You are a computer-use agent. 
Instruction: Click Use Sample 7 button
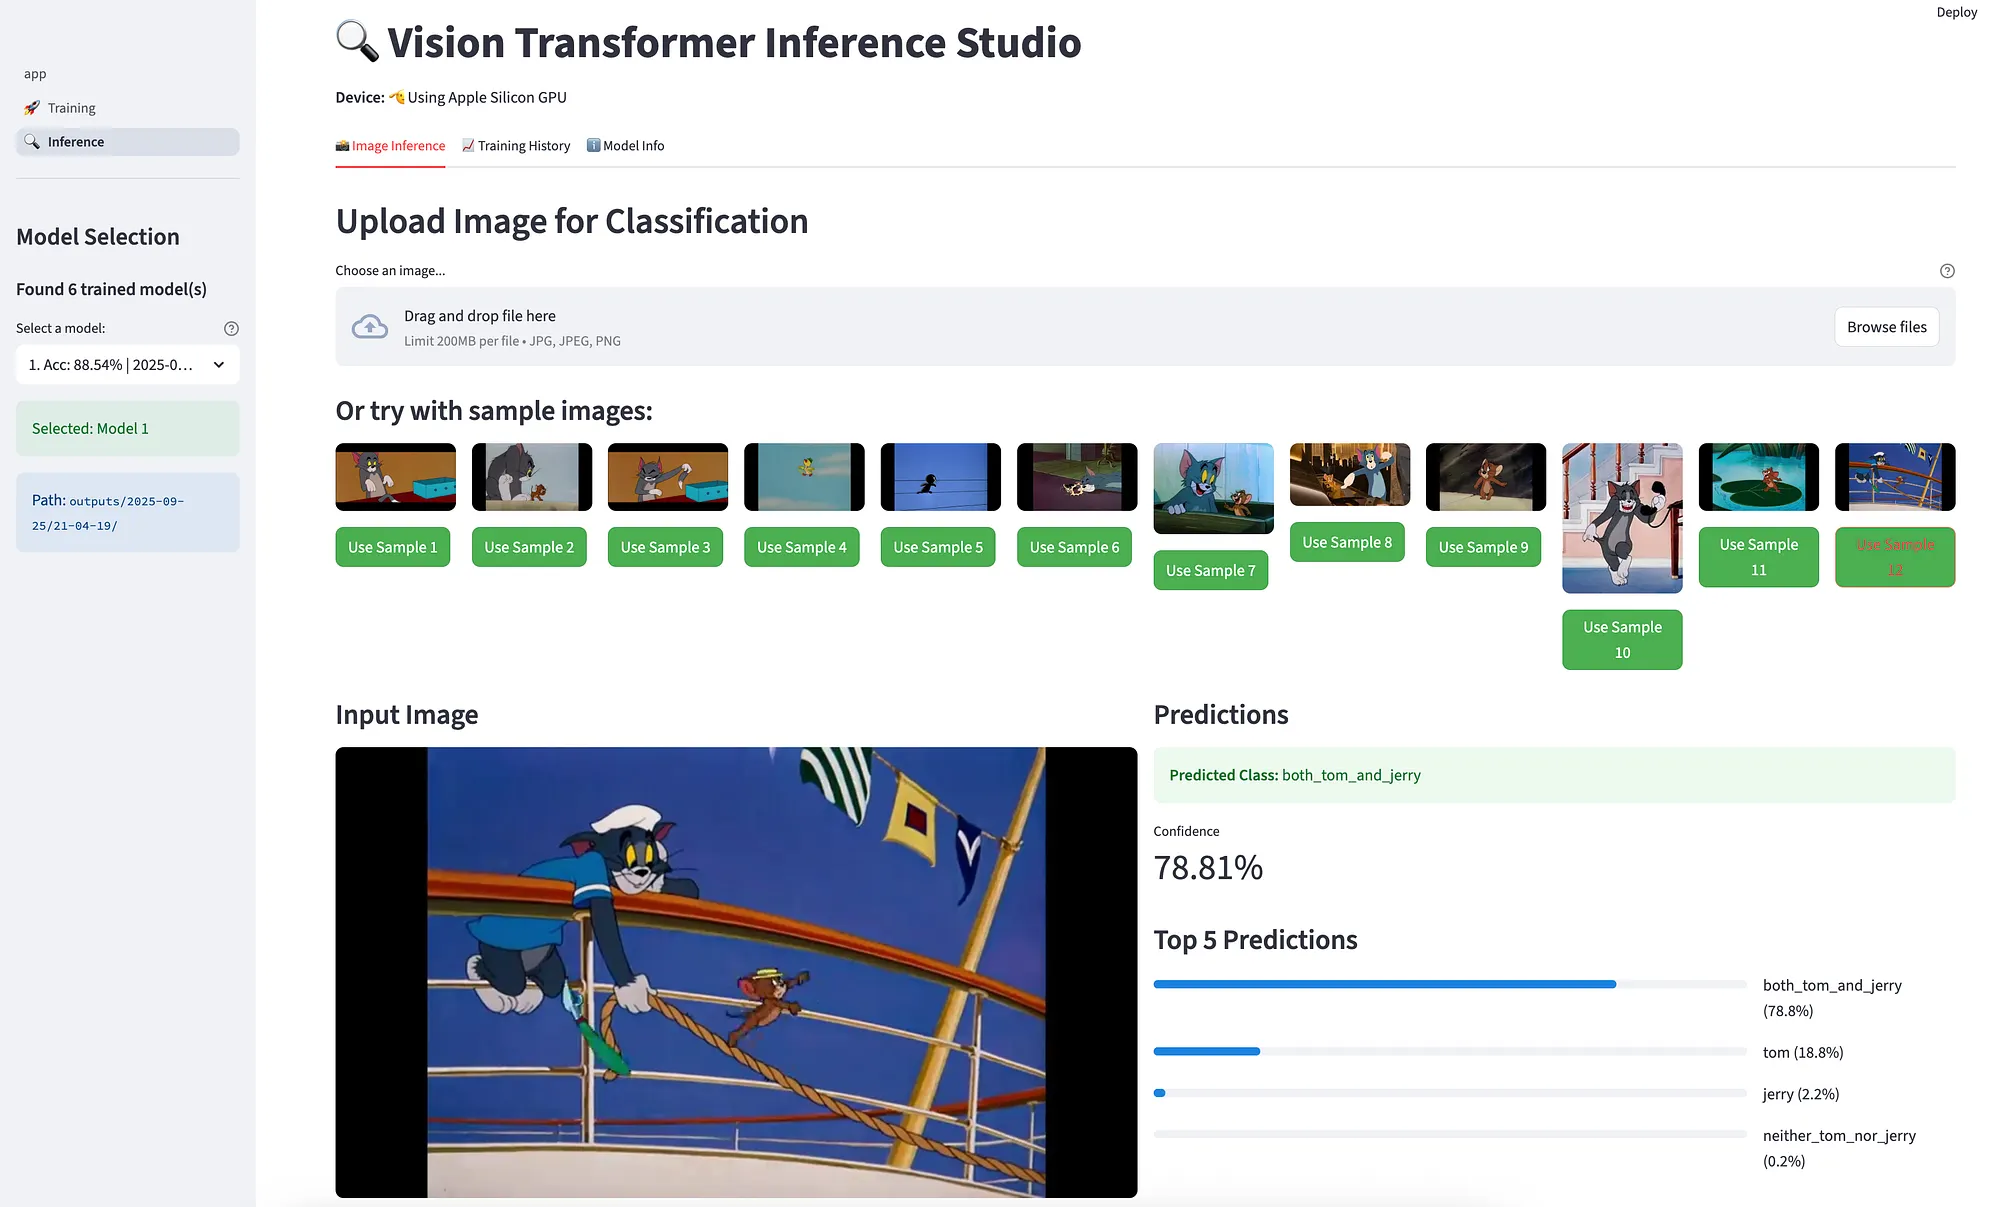(1210, 570)
